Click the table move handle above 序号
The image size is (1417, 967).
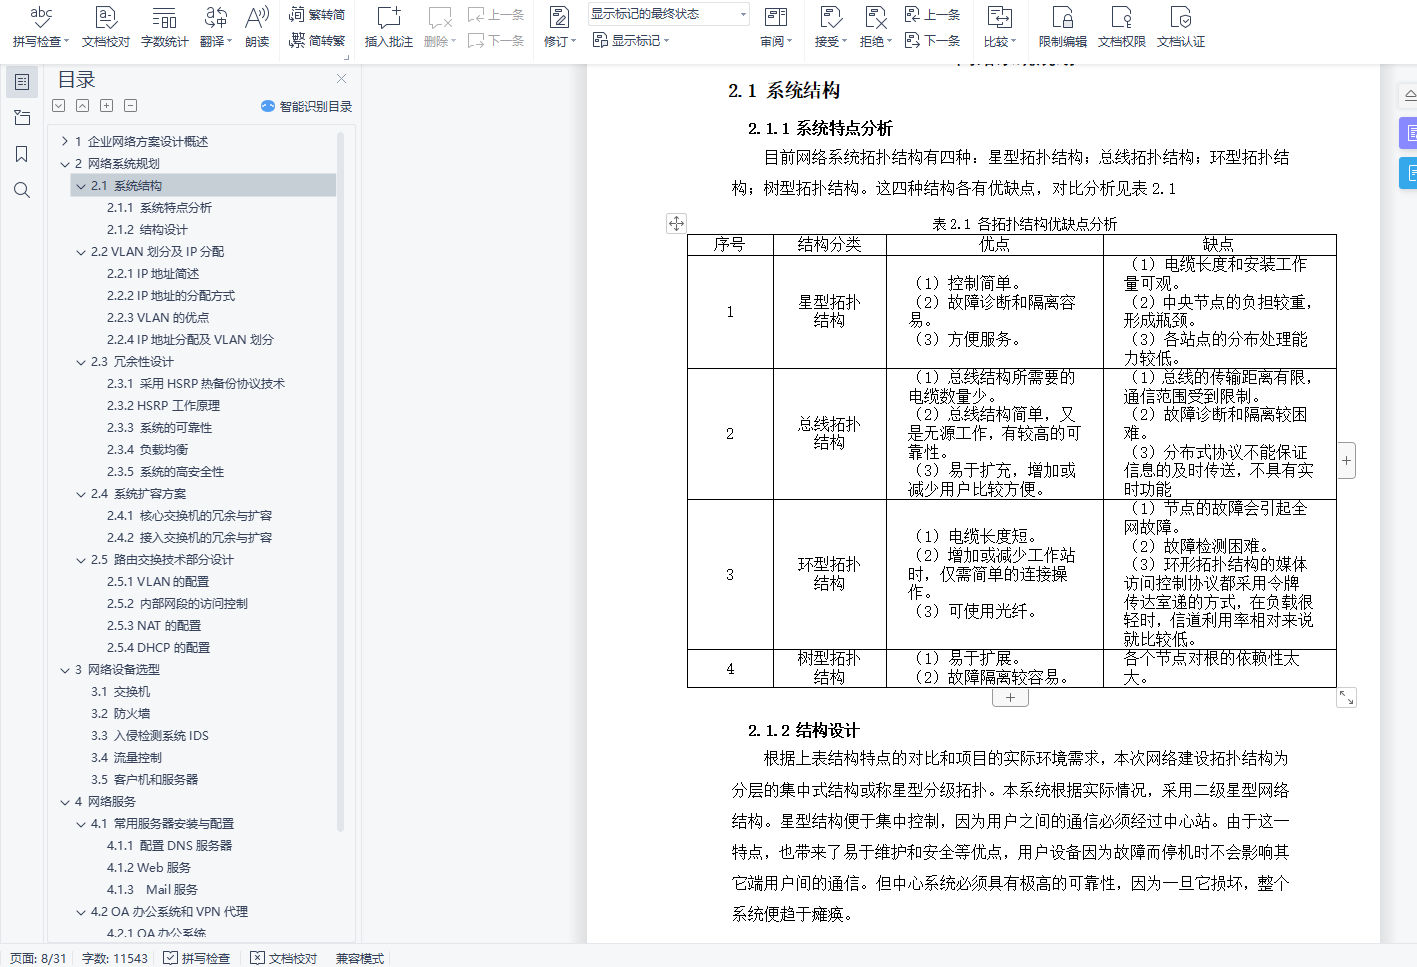pos(676,224)
